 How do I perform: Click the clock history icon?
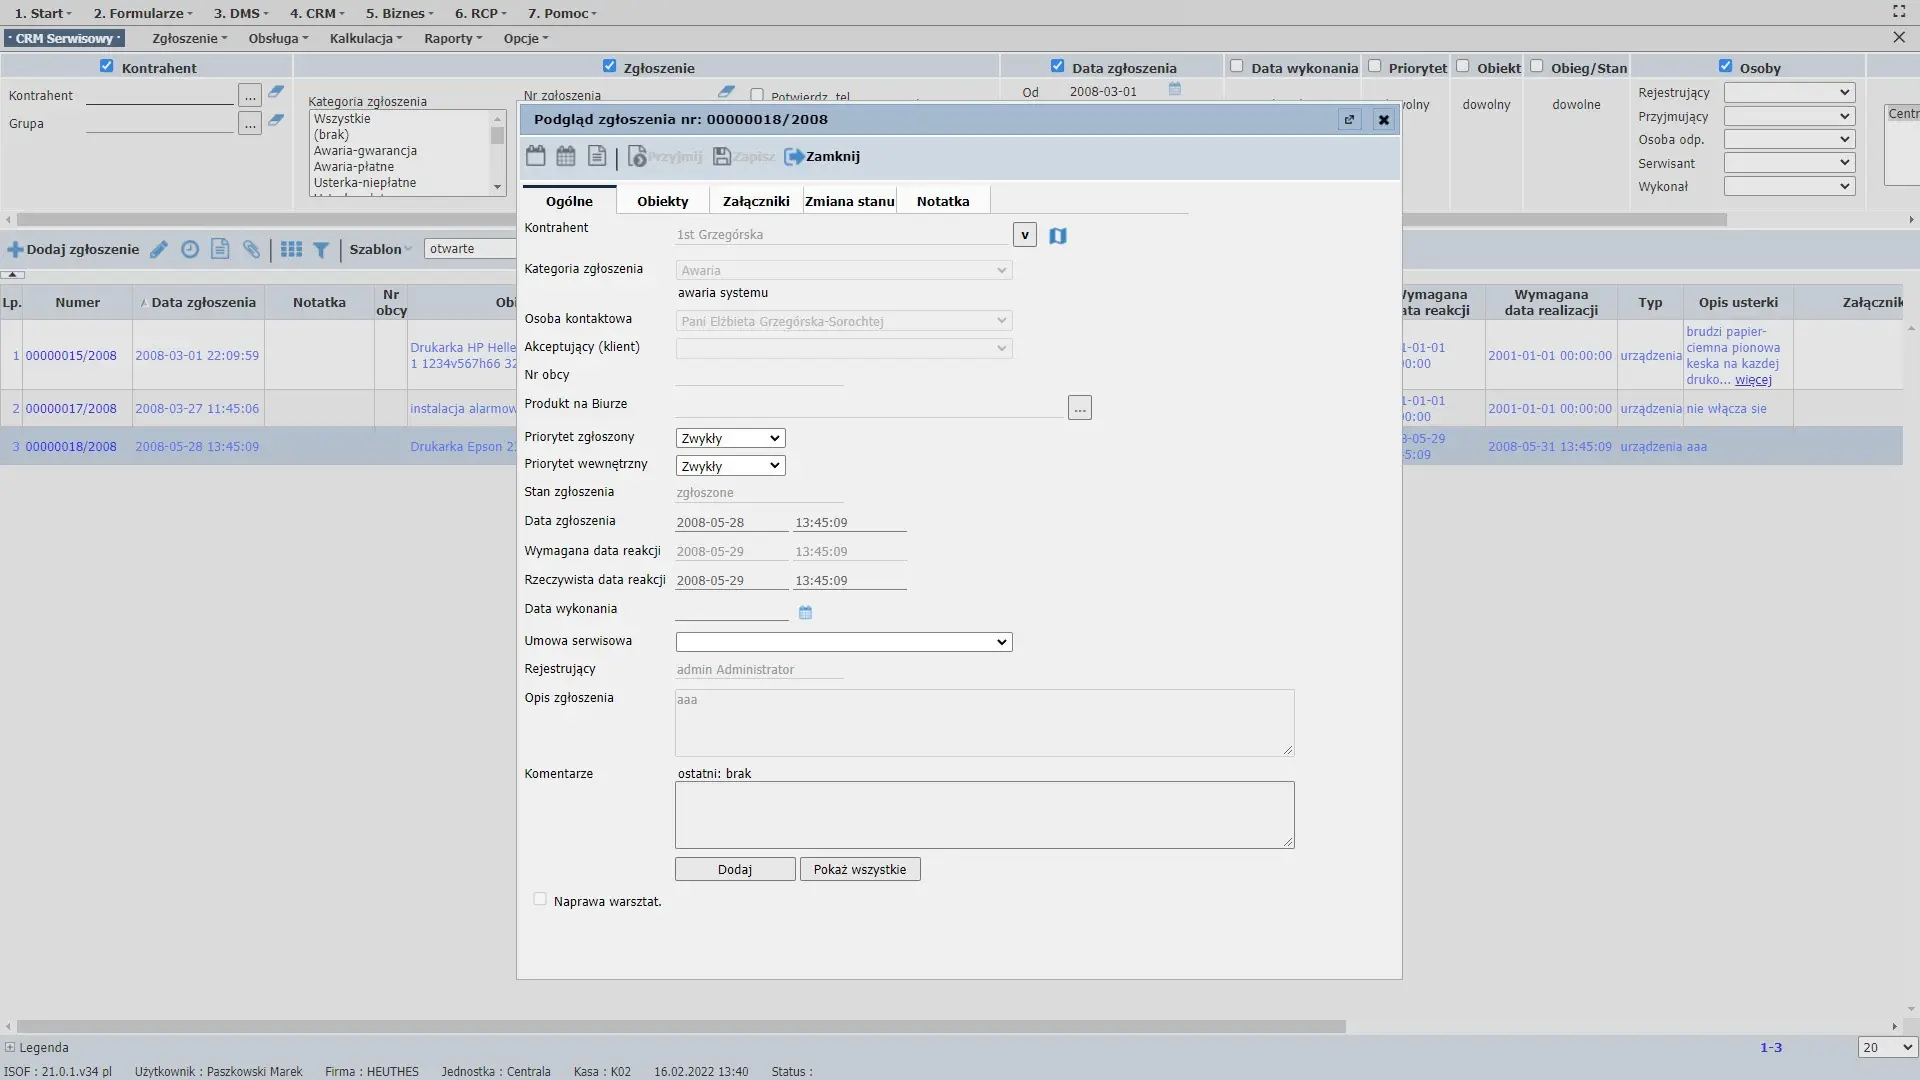pyautogui.click(x=190, y=250)
